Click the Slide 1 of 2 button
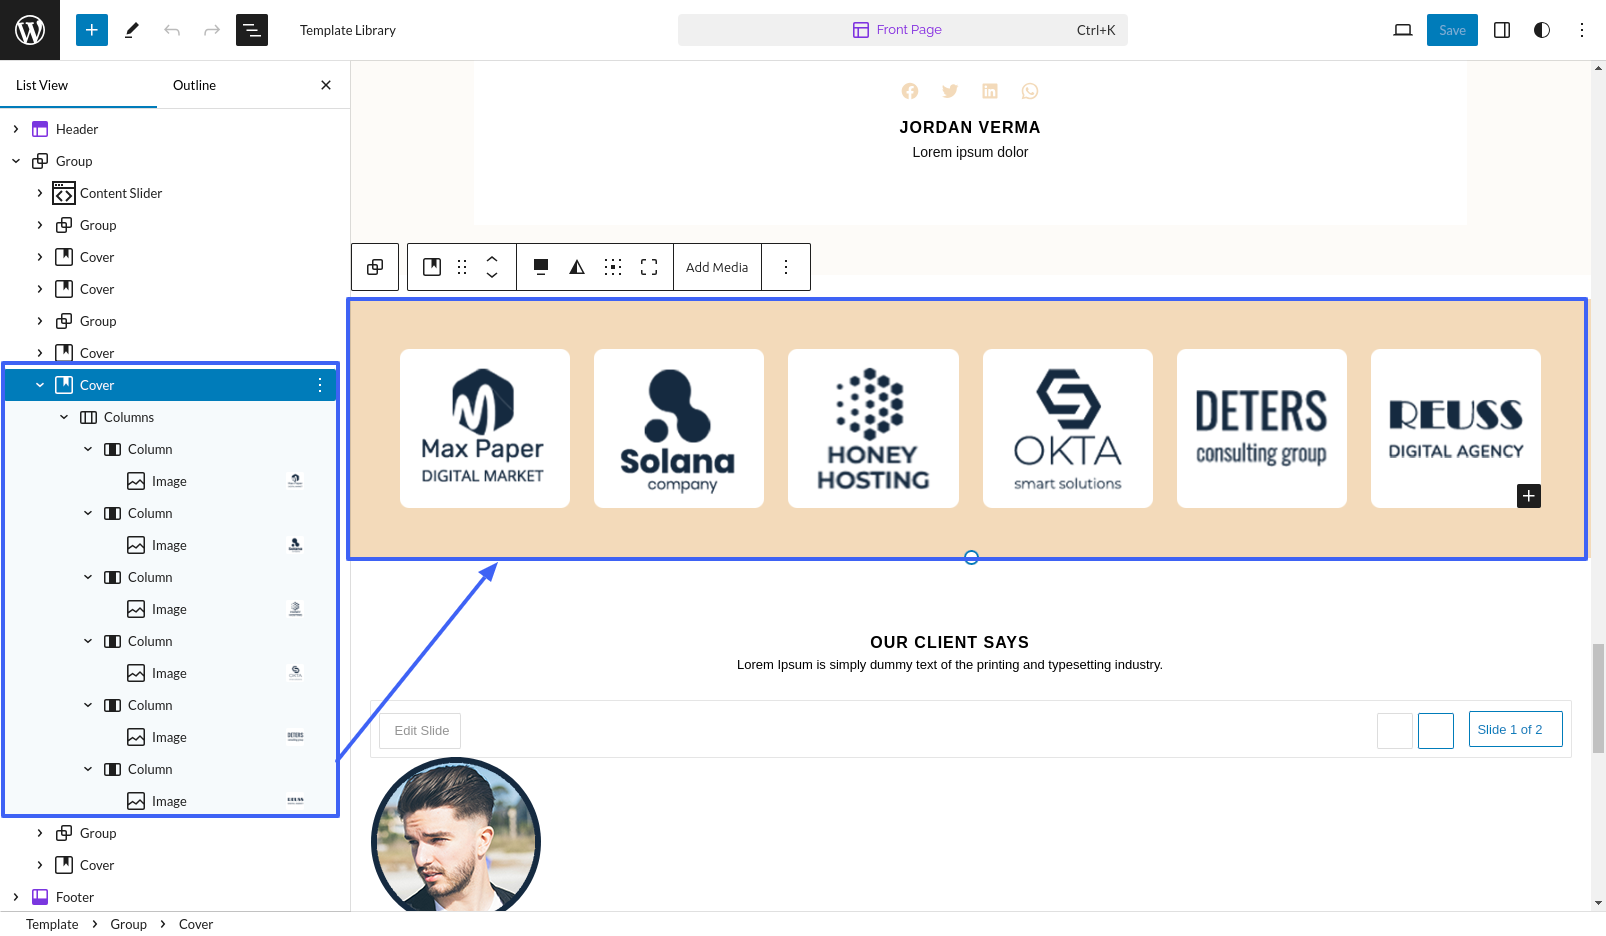This screenshot has width=1606, height=936. 1516,729
